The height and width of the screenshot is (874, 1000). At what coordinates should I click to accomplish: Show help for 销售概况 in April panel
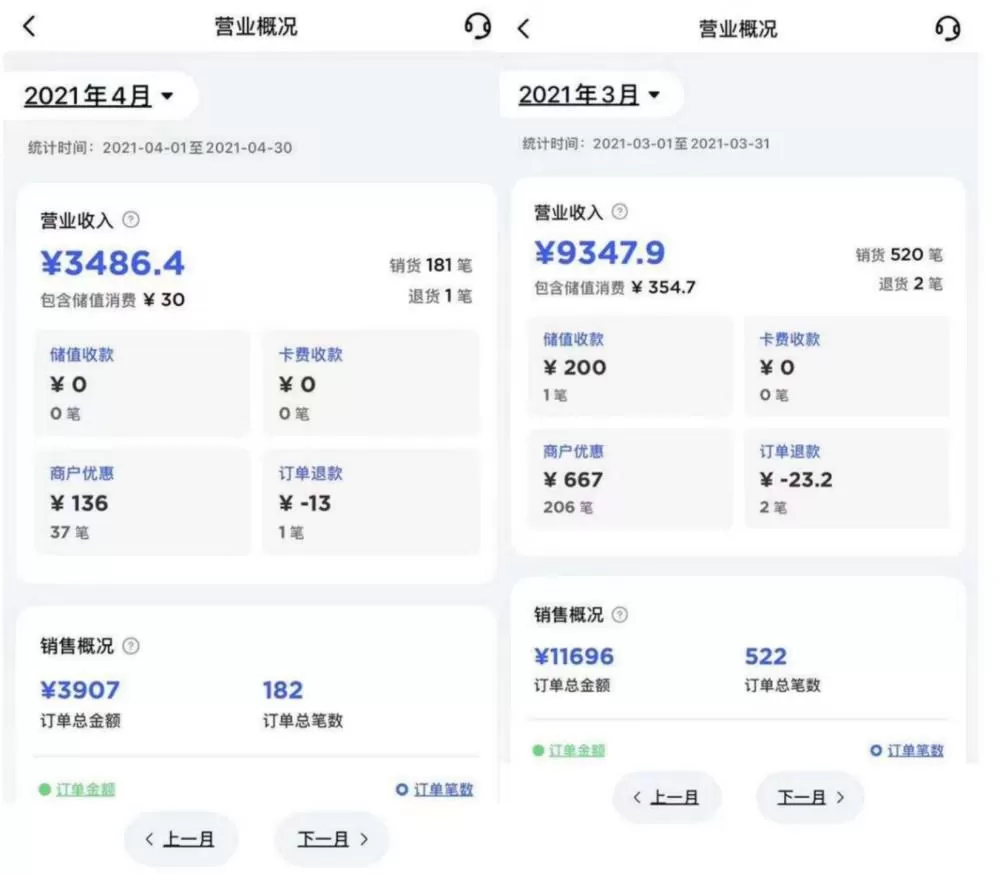click(x=131, y=646)
